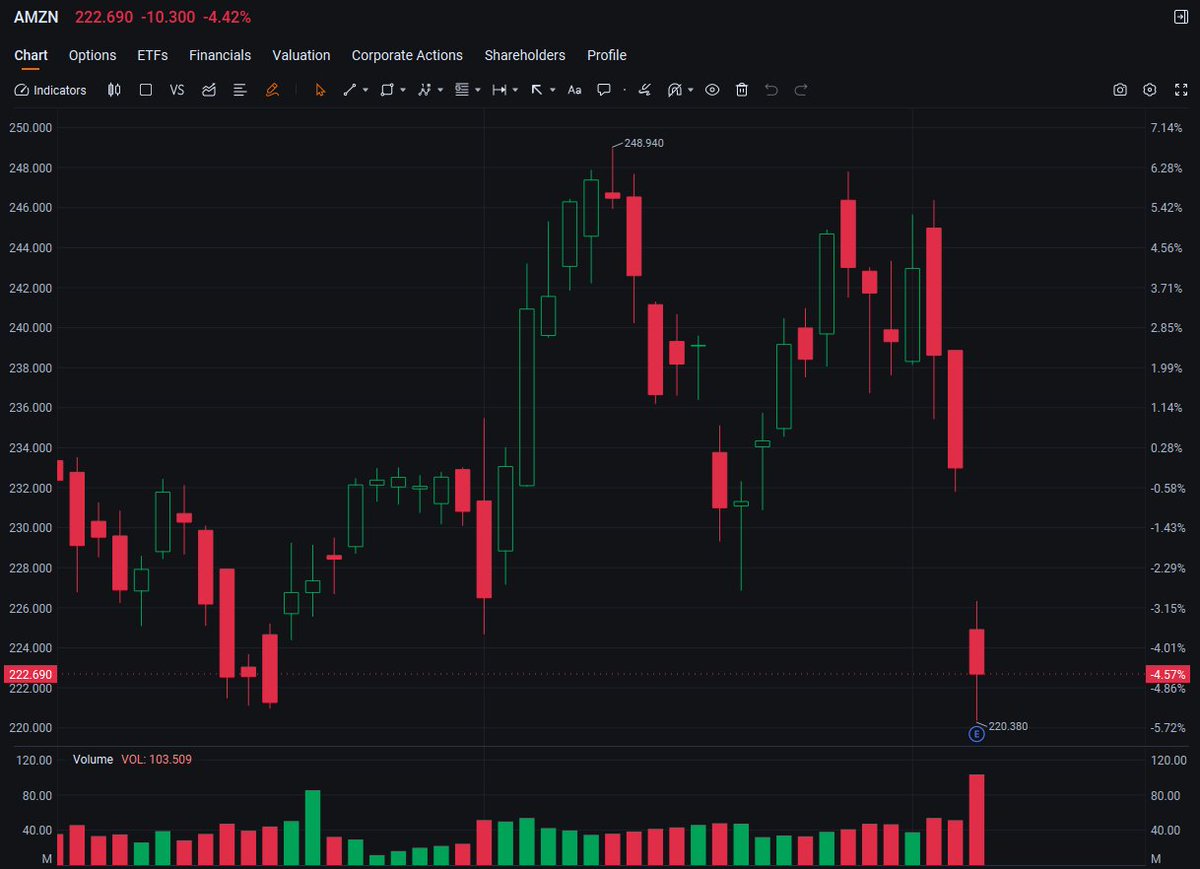Switch to the Chart tab
This screenshot has width=1200, height=869.
(31, 55)
